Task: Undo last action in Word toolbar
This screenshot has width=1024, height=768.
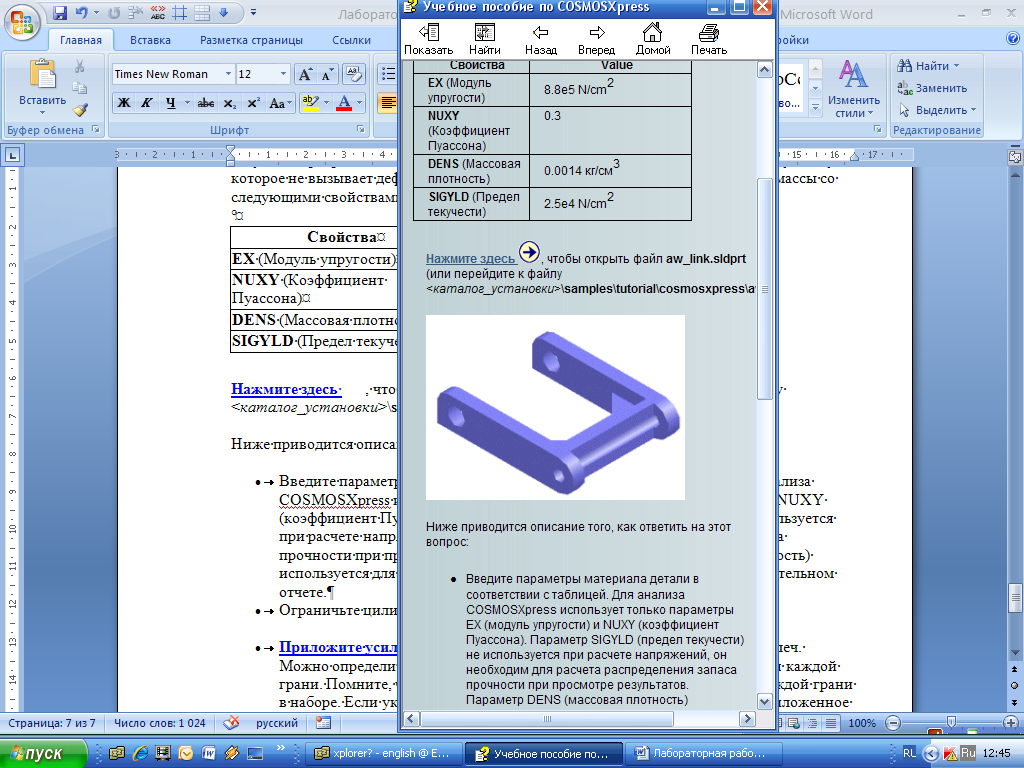Action: tap(82, 12)
